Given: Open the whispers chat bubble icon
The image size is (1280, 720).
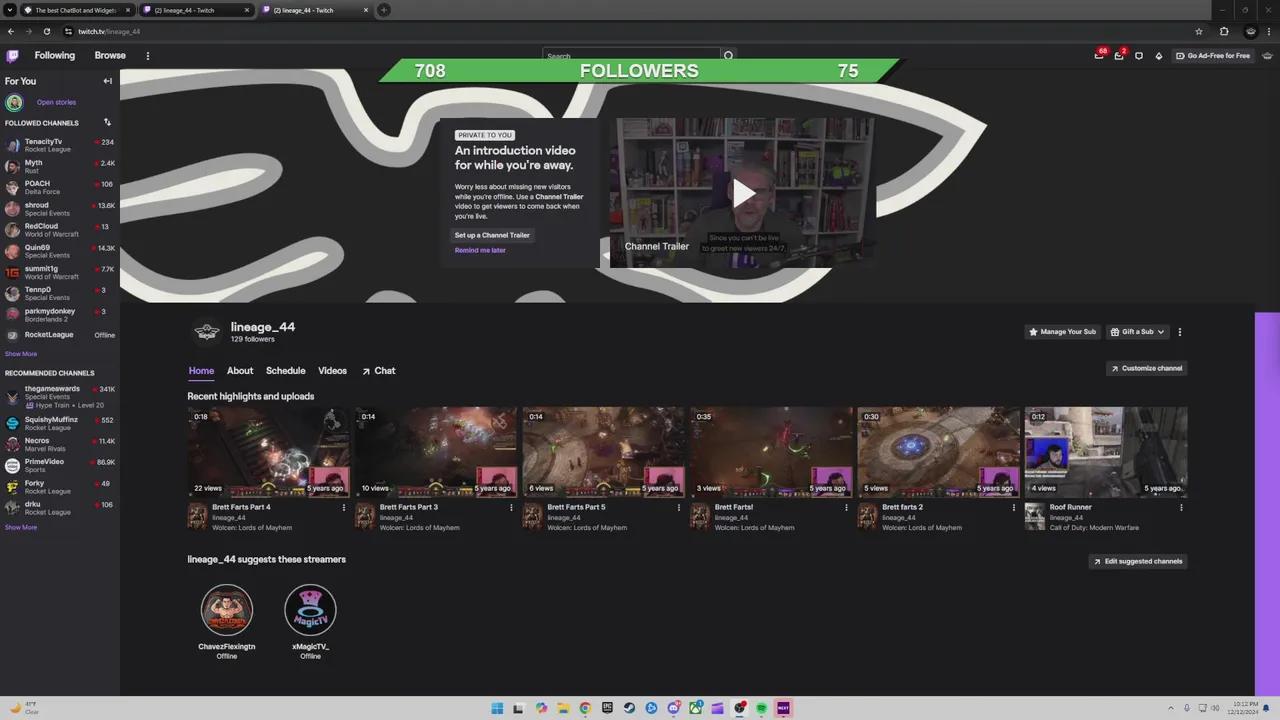Looking at the screenshot, I should click(1139, 56).
